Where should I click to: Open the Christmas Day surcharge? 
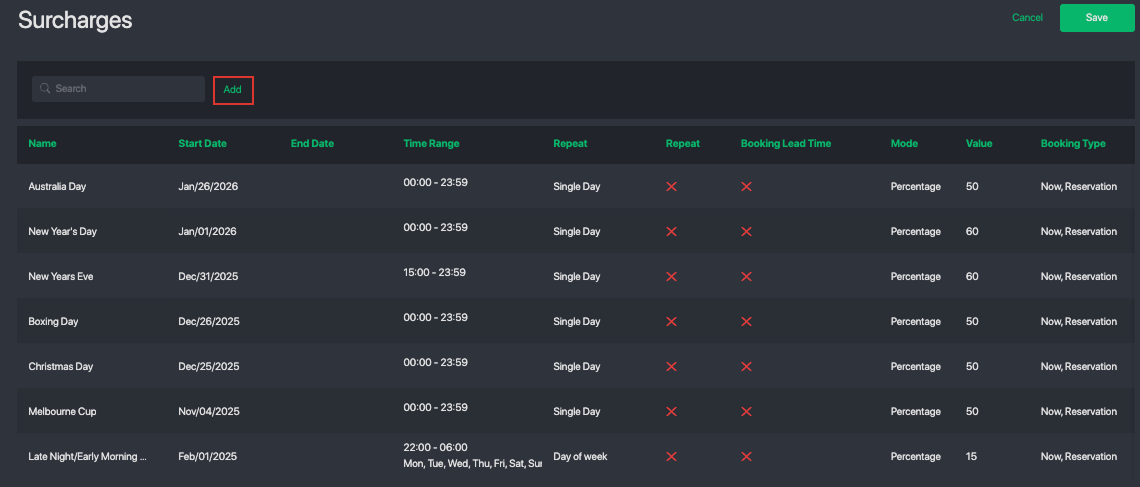coord(61,366)
